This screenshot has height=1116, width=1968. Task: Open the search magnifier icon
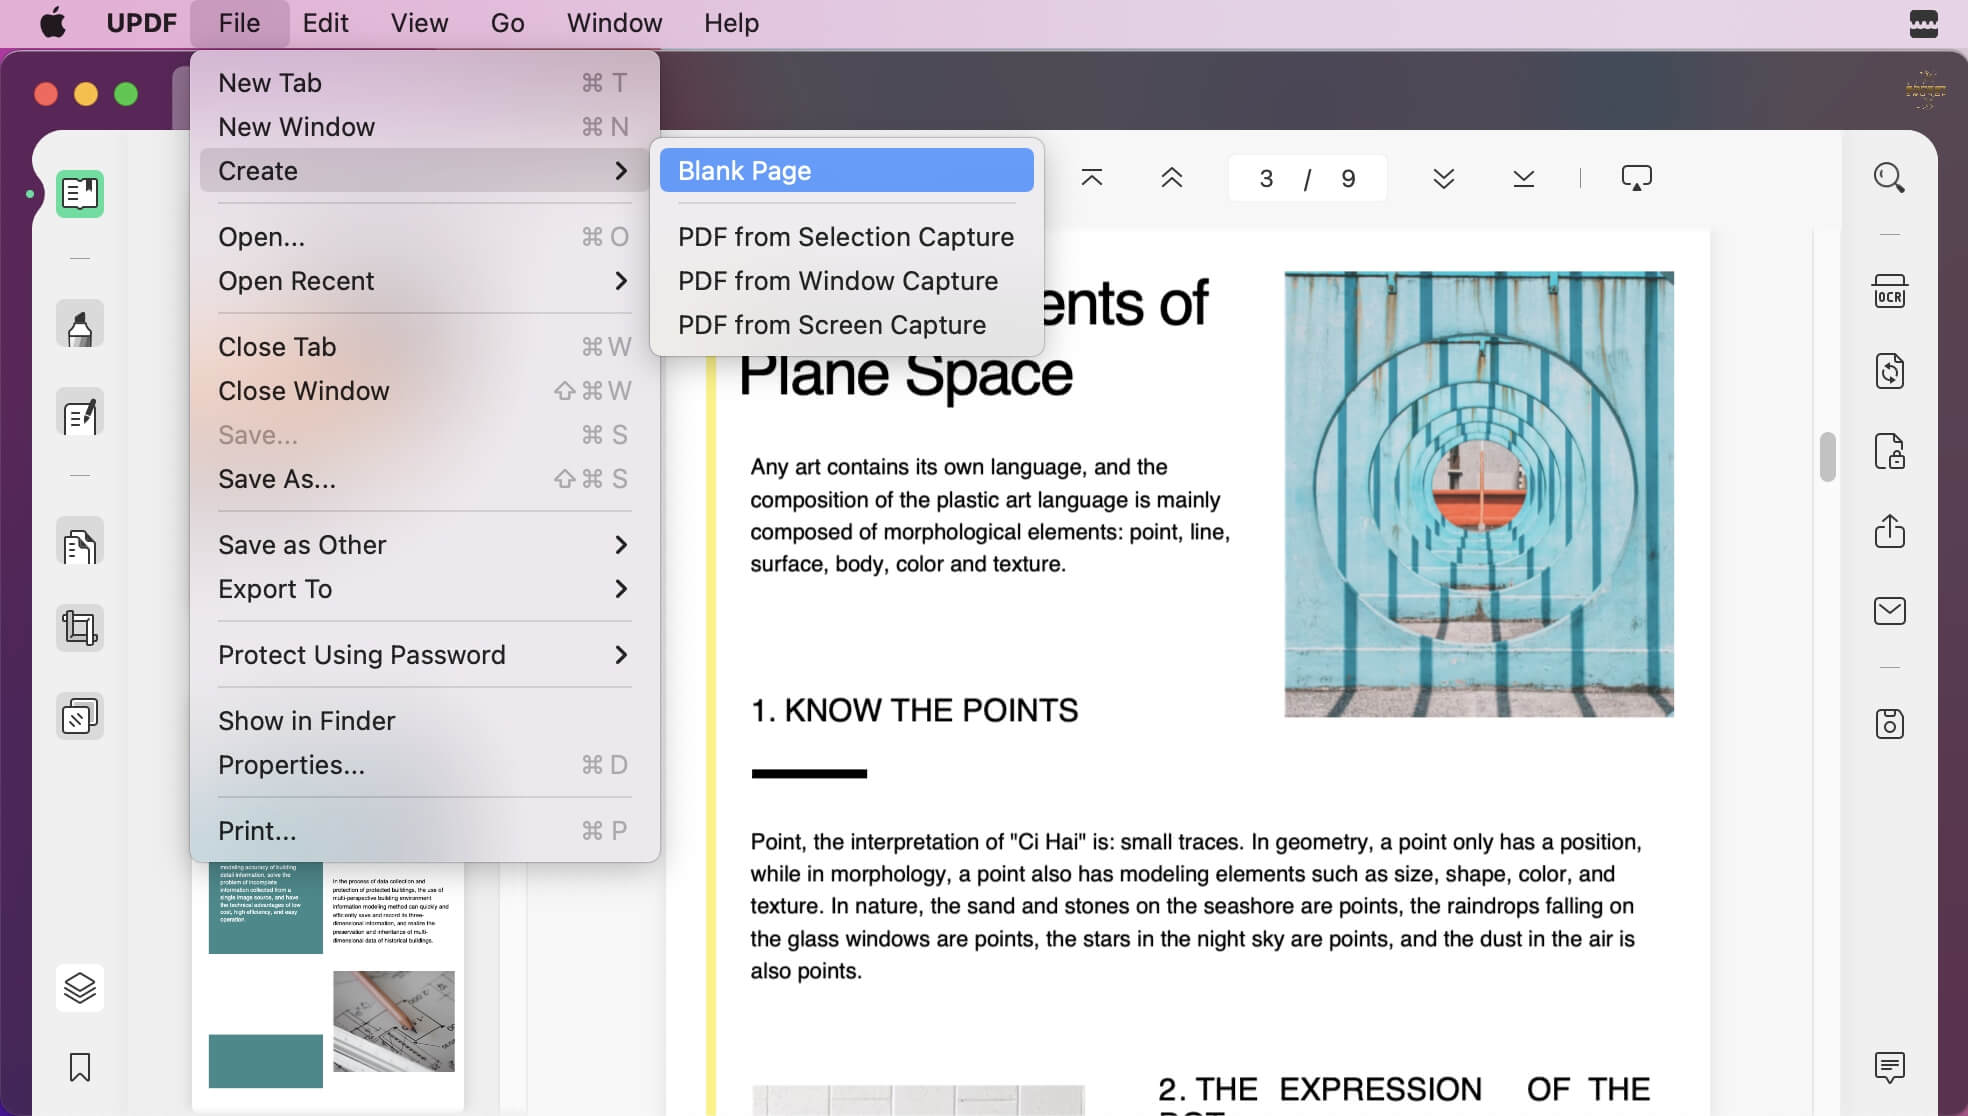click(1889, 178)
